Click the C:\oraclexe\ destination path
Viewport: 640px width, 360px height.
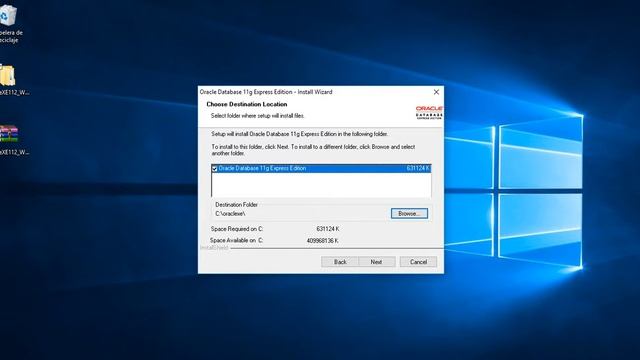230,213
